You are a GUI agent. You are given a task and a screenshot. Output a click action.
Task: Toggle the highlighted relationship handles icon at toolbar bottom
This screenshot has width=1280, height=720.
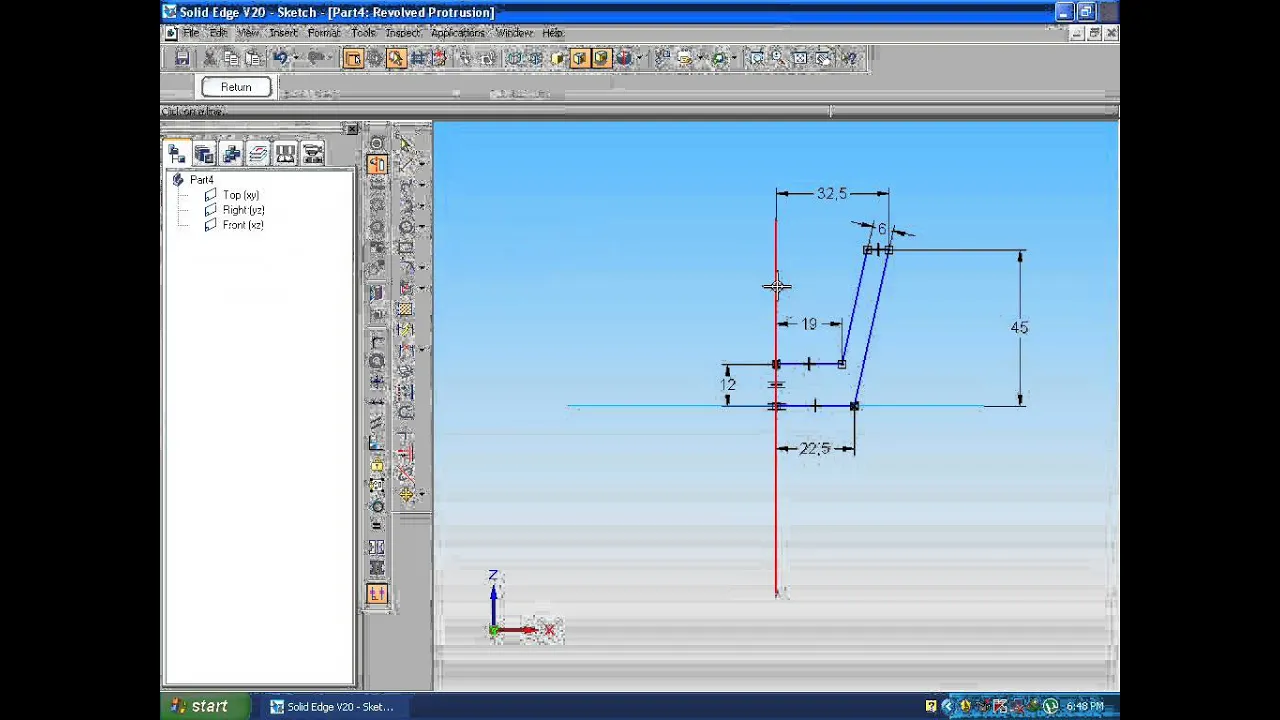click(376, 593)
